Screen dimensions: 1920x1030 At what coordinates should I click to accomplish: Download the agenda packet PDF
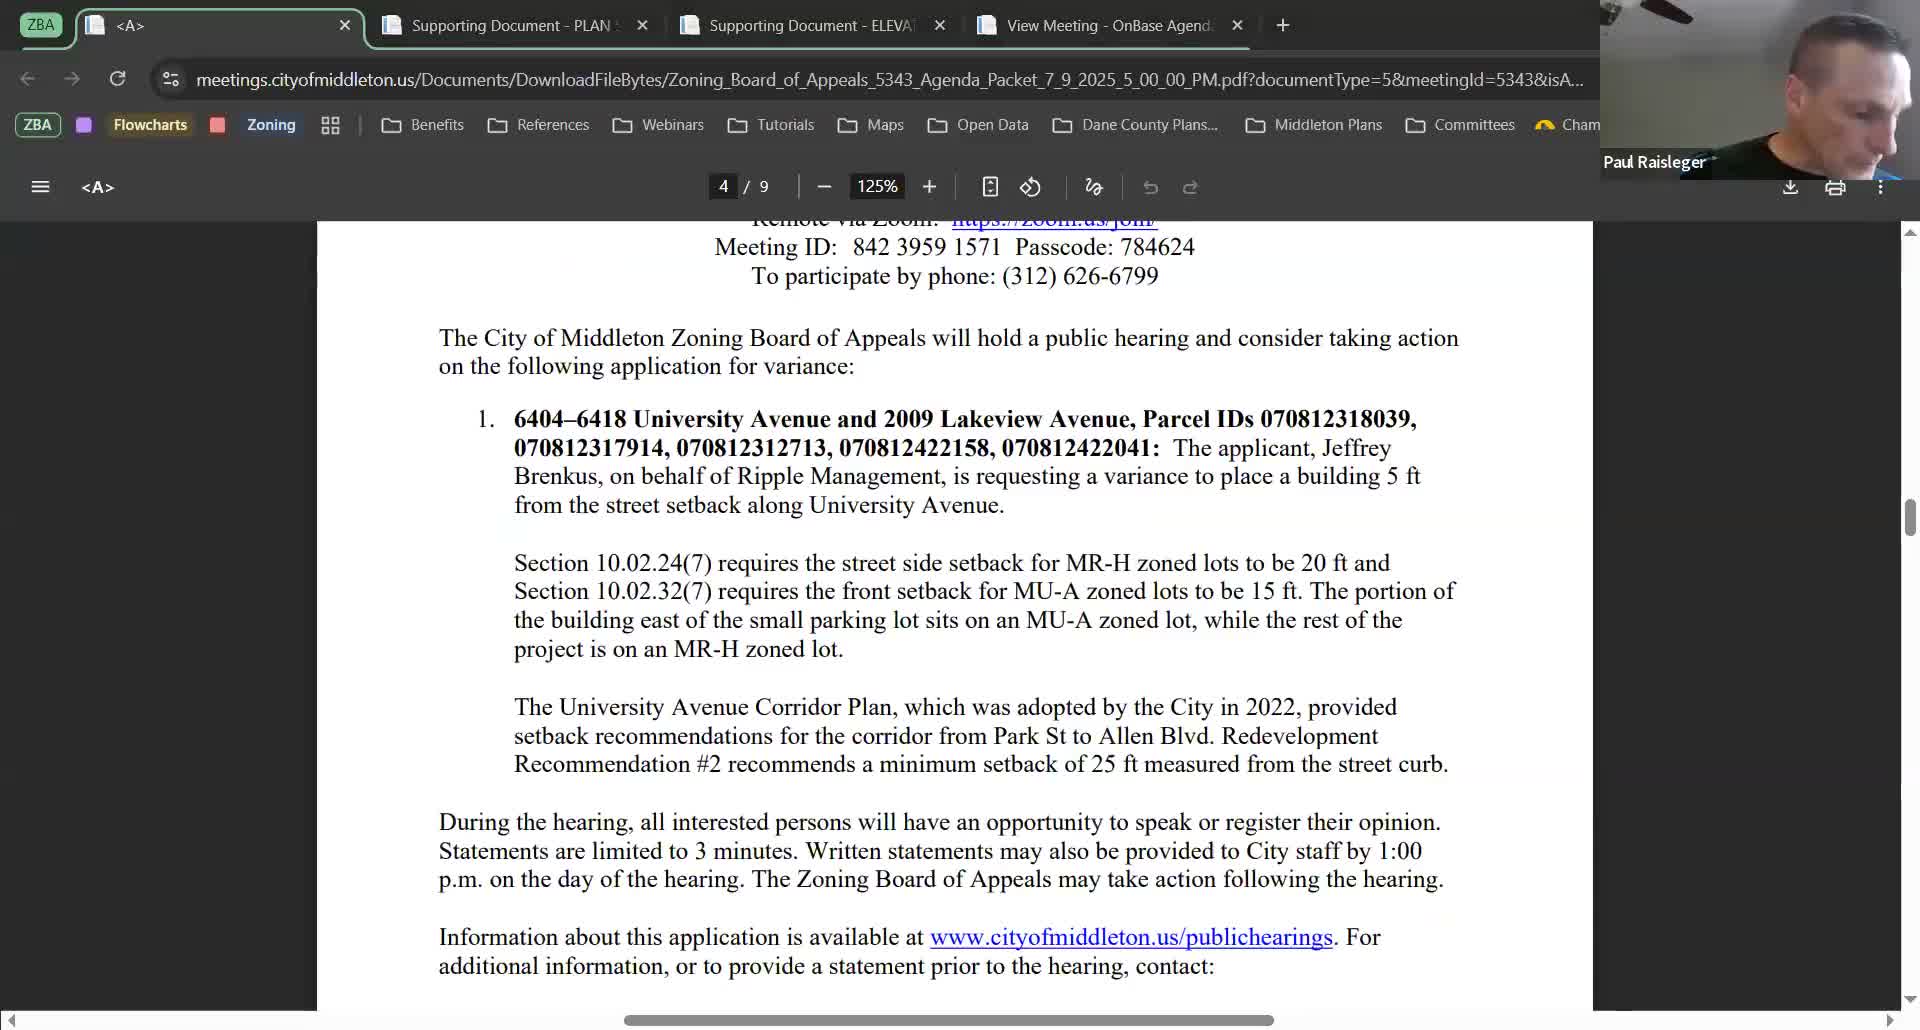point(1789,187)
